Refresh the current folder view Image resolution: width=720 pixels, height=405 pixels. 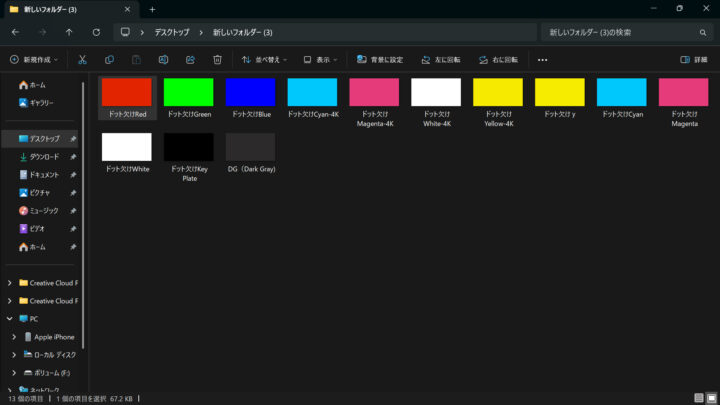click(x=95, y=32)
